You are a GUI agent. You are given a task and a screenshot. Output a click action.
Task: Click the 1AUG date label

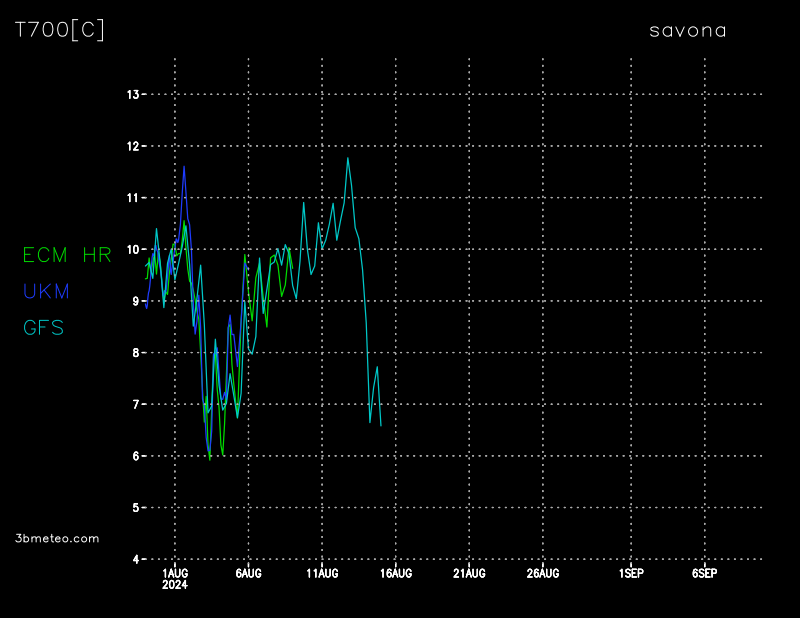175,573
